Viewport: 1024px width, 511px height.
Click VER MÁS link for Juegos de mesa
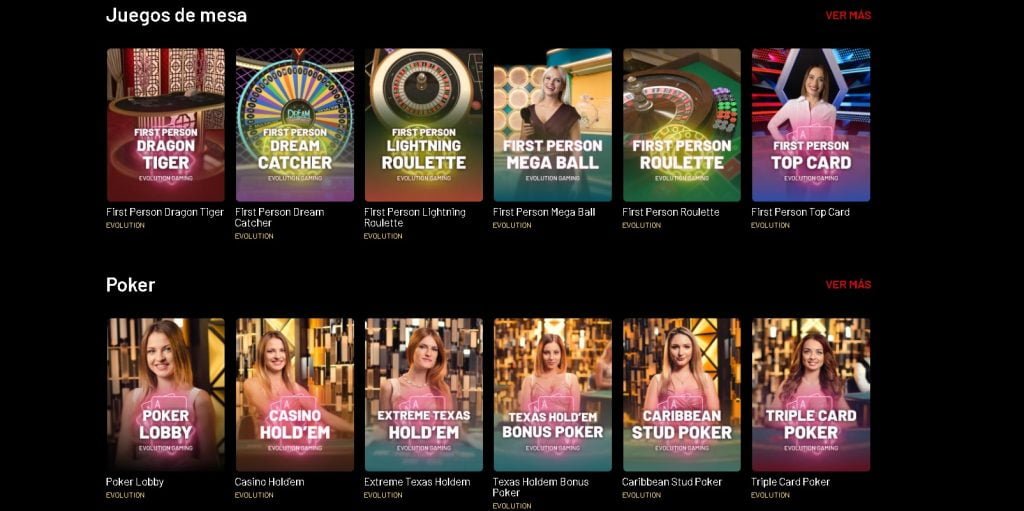point(848,16)
